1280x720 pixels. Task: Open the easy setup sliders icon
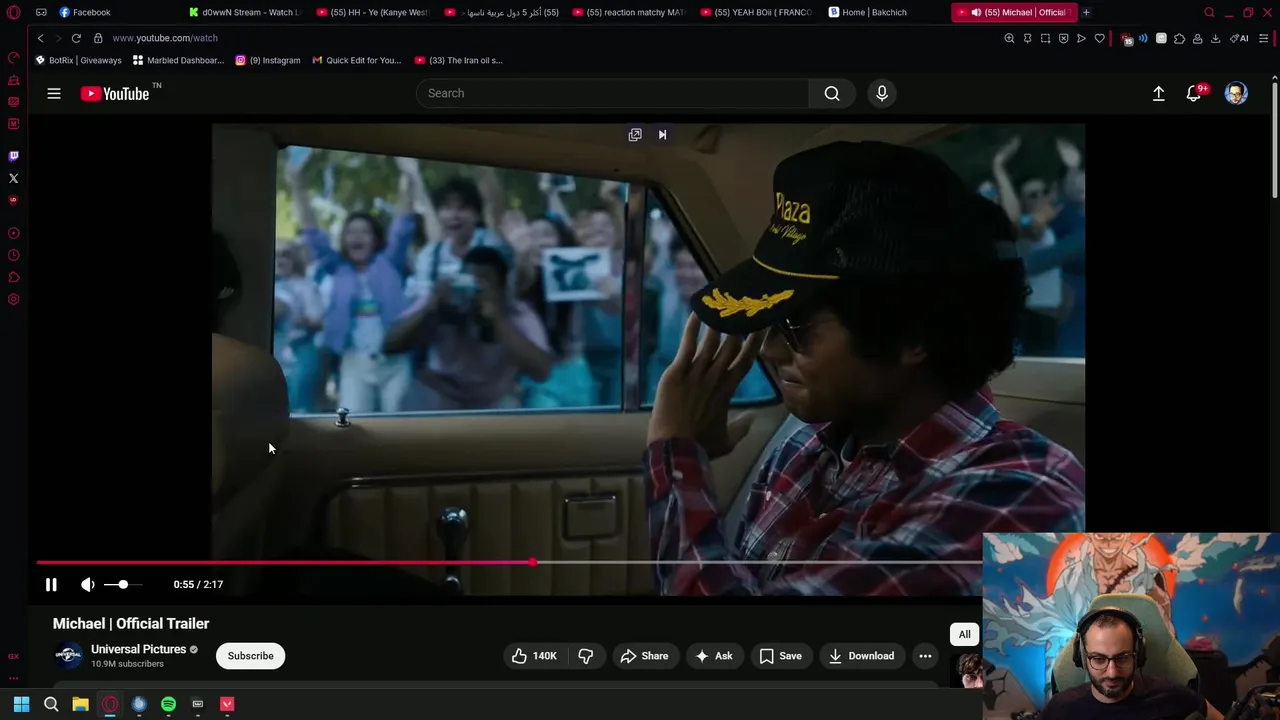click(x=1264, y=38)
